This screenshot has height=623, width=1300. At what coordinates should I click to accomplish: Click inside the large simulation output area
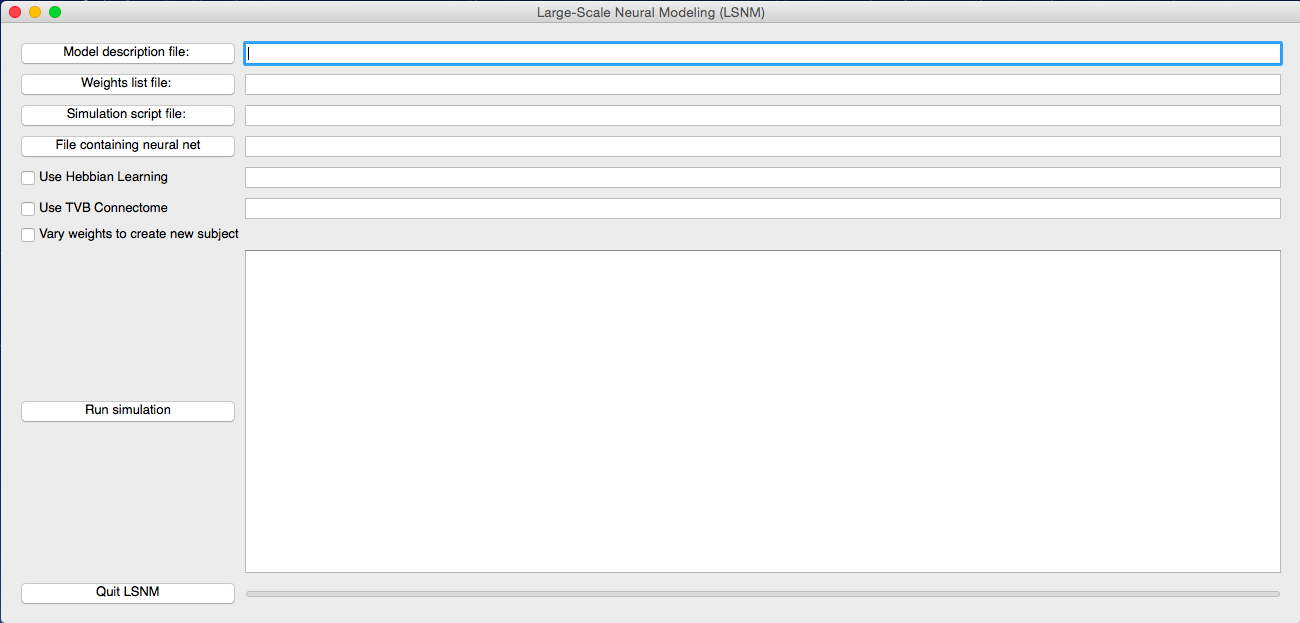[x=762, y=411]
